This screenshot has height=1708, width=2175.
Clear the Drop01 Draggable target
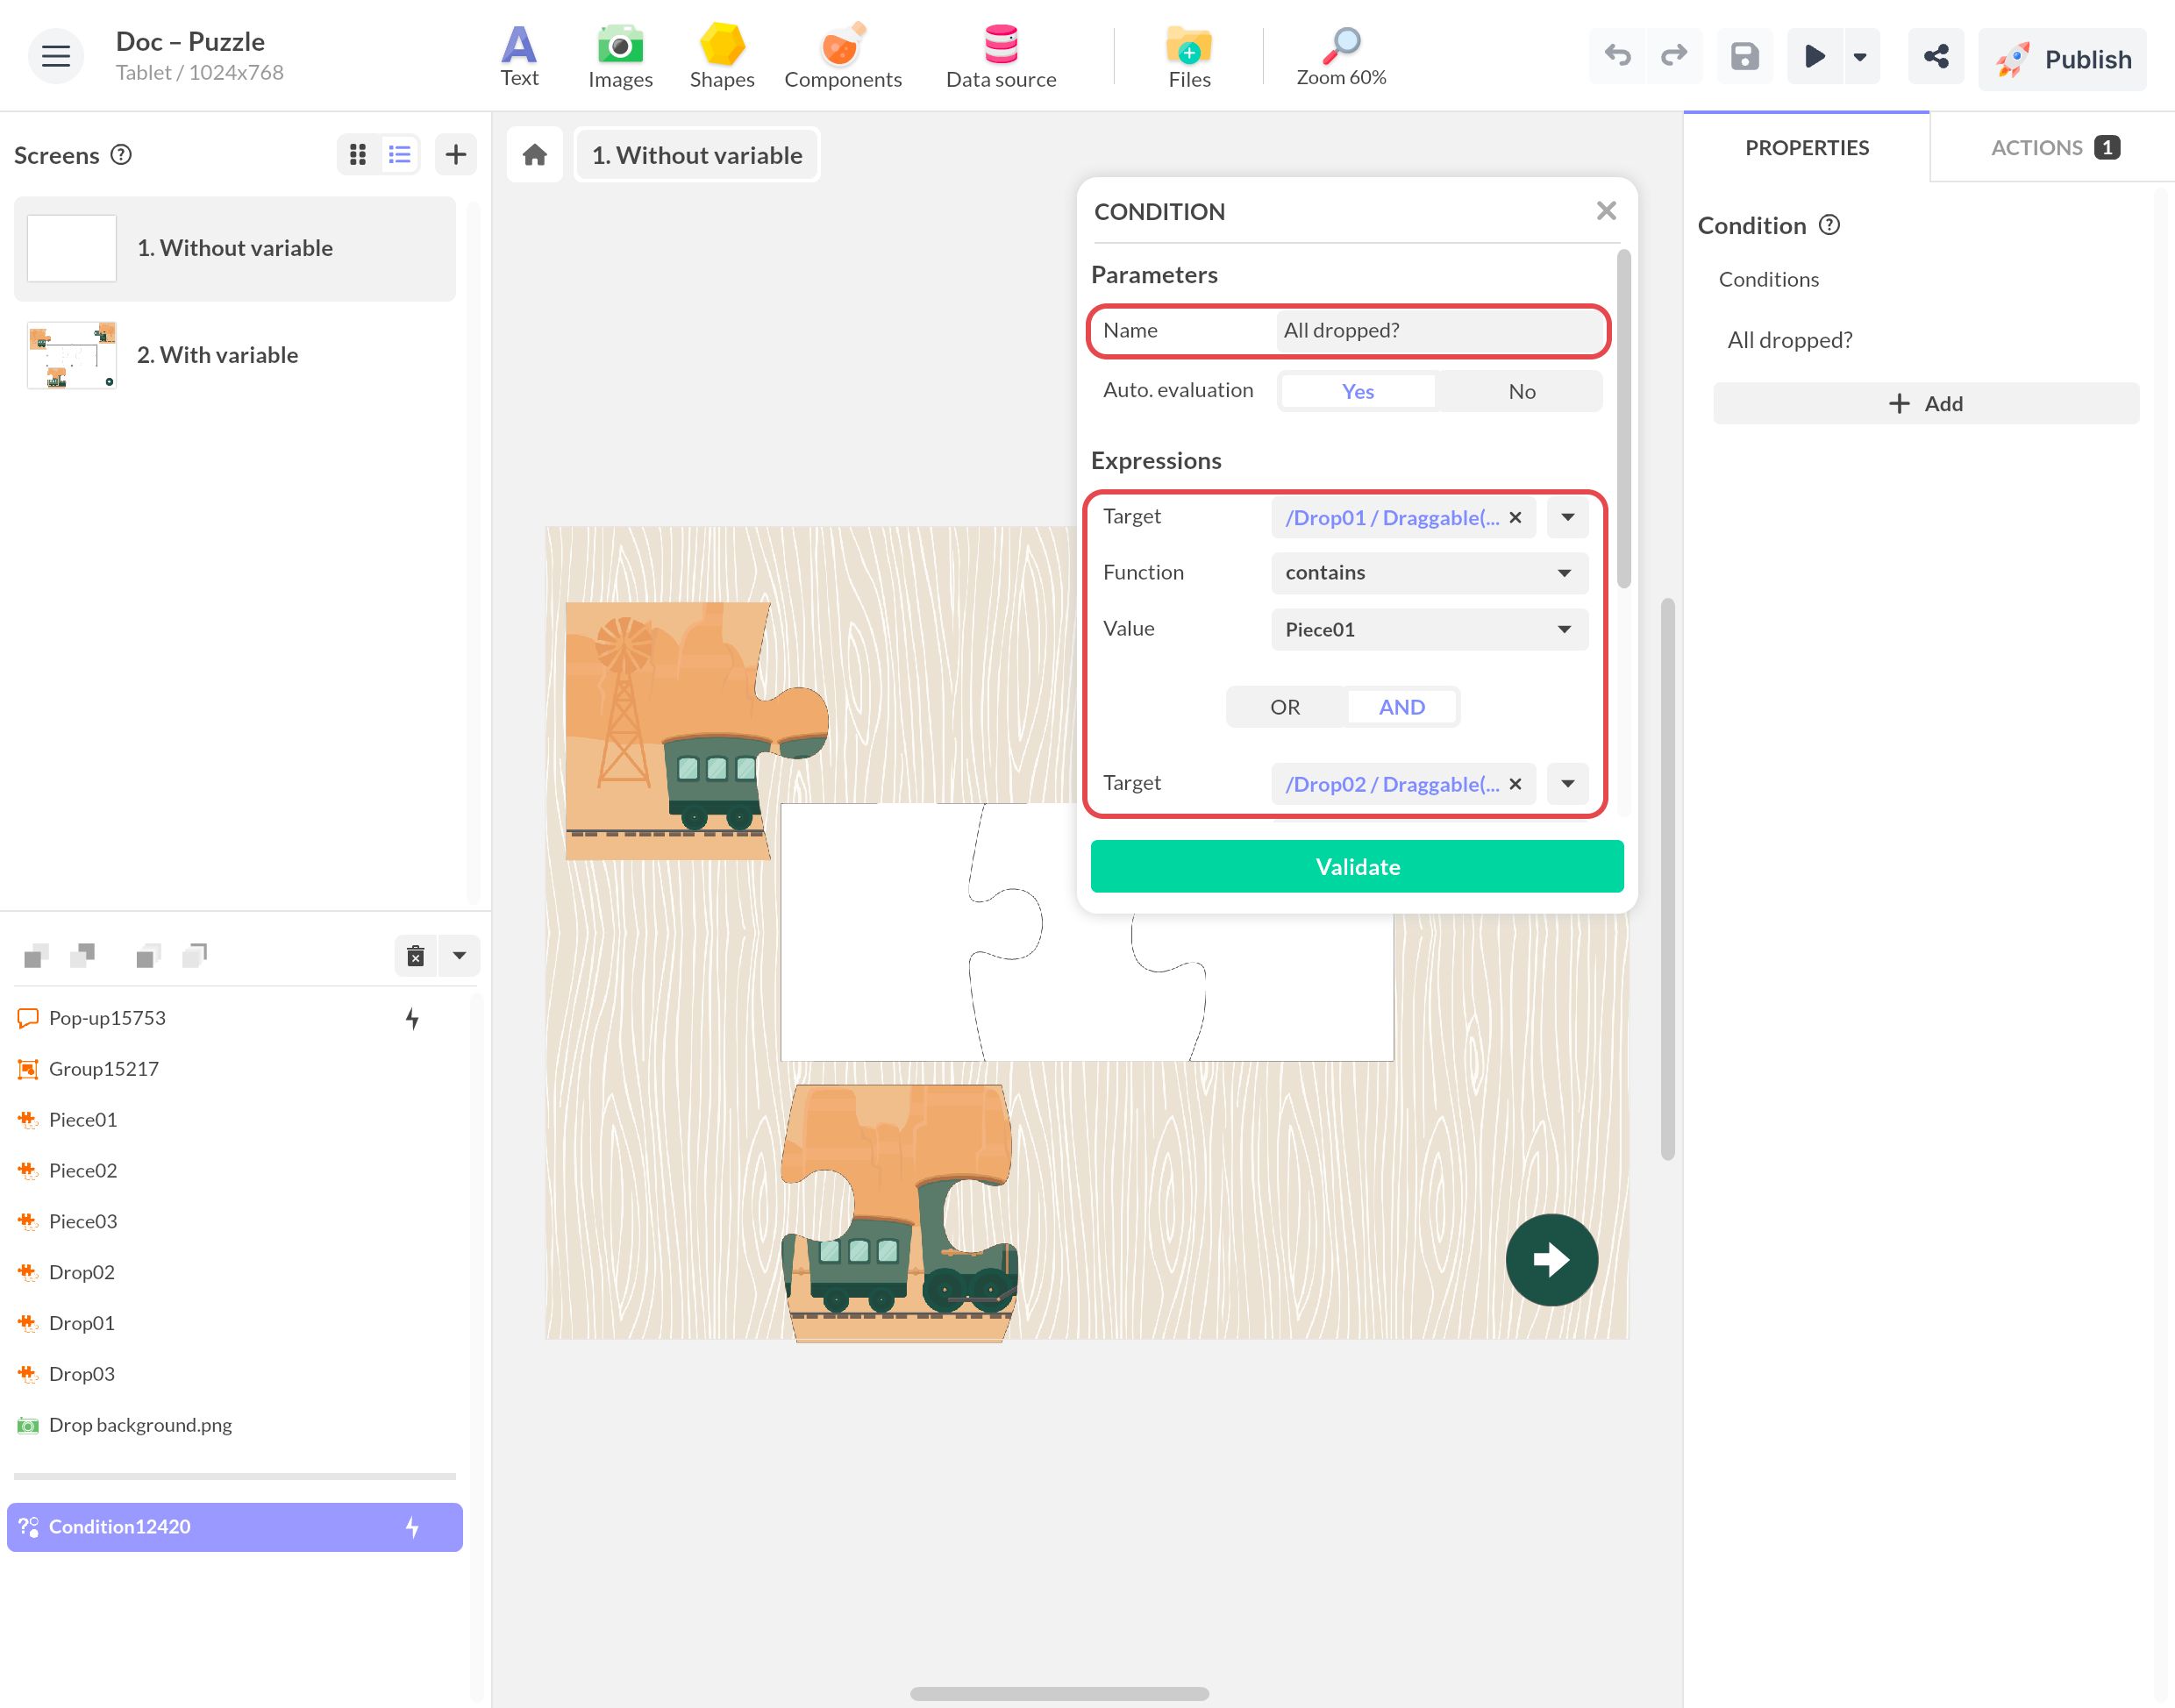coord(1515,517)
